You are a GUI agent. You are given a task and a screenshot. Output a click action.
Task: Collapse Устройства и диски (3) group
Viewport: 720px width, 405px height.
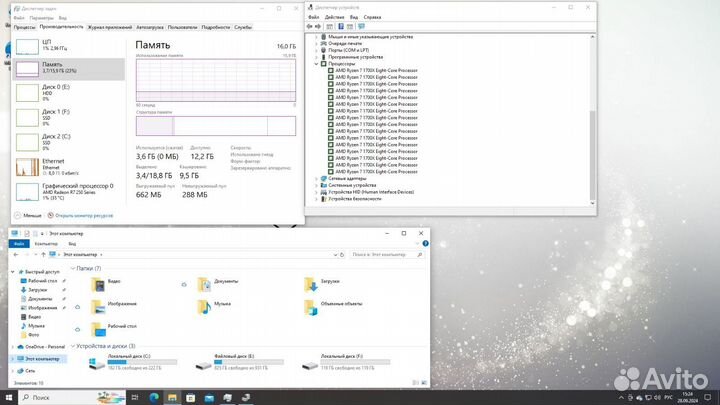click(73, 346)
